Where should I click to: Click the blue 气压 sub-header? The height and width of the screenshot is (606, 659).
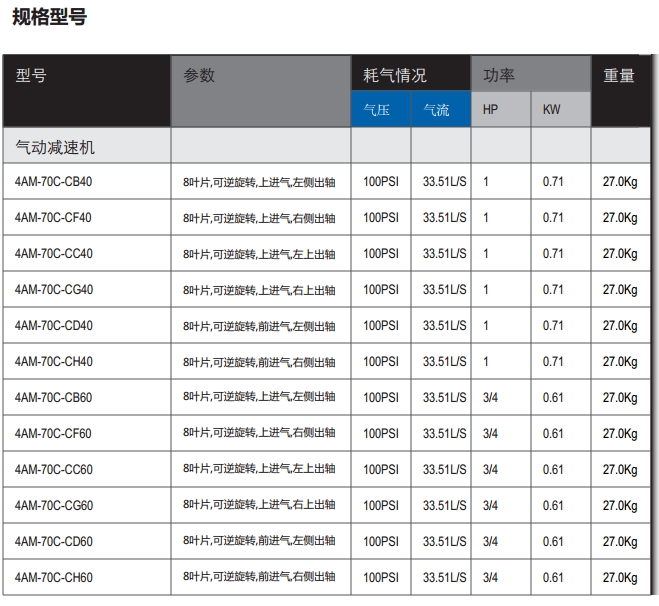point(378,109)
